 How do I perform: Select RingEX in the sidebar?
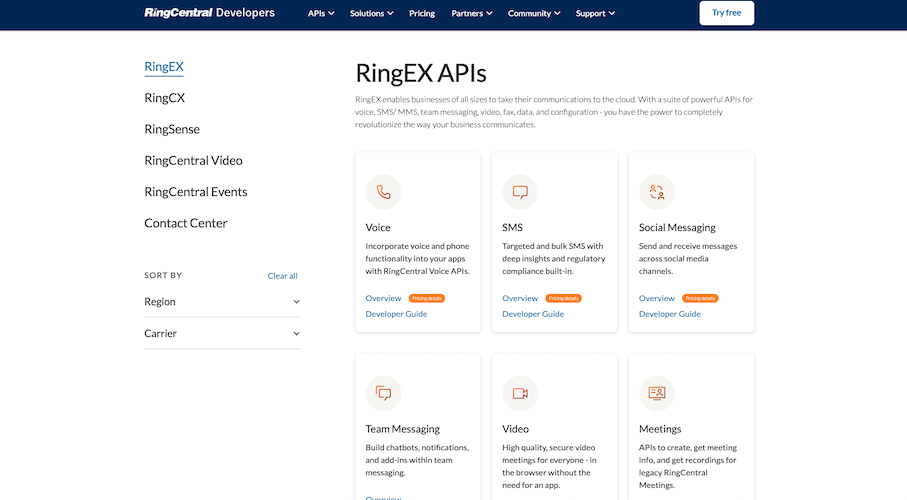click(x=164, y=67)
